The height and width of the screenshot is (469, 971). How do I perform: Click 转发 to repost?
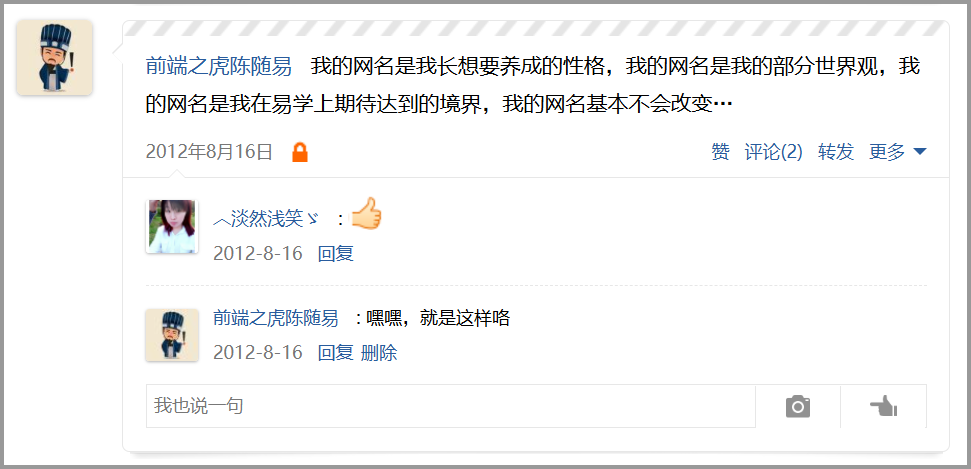[x=836, y=152]
